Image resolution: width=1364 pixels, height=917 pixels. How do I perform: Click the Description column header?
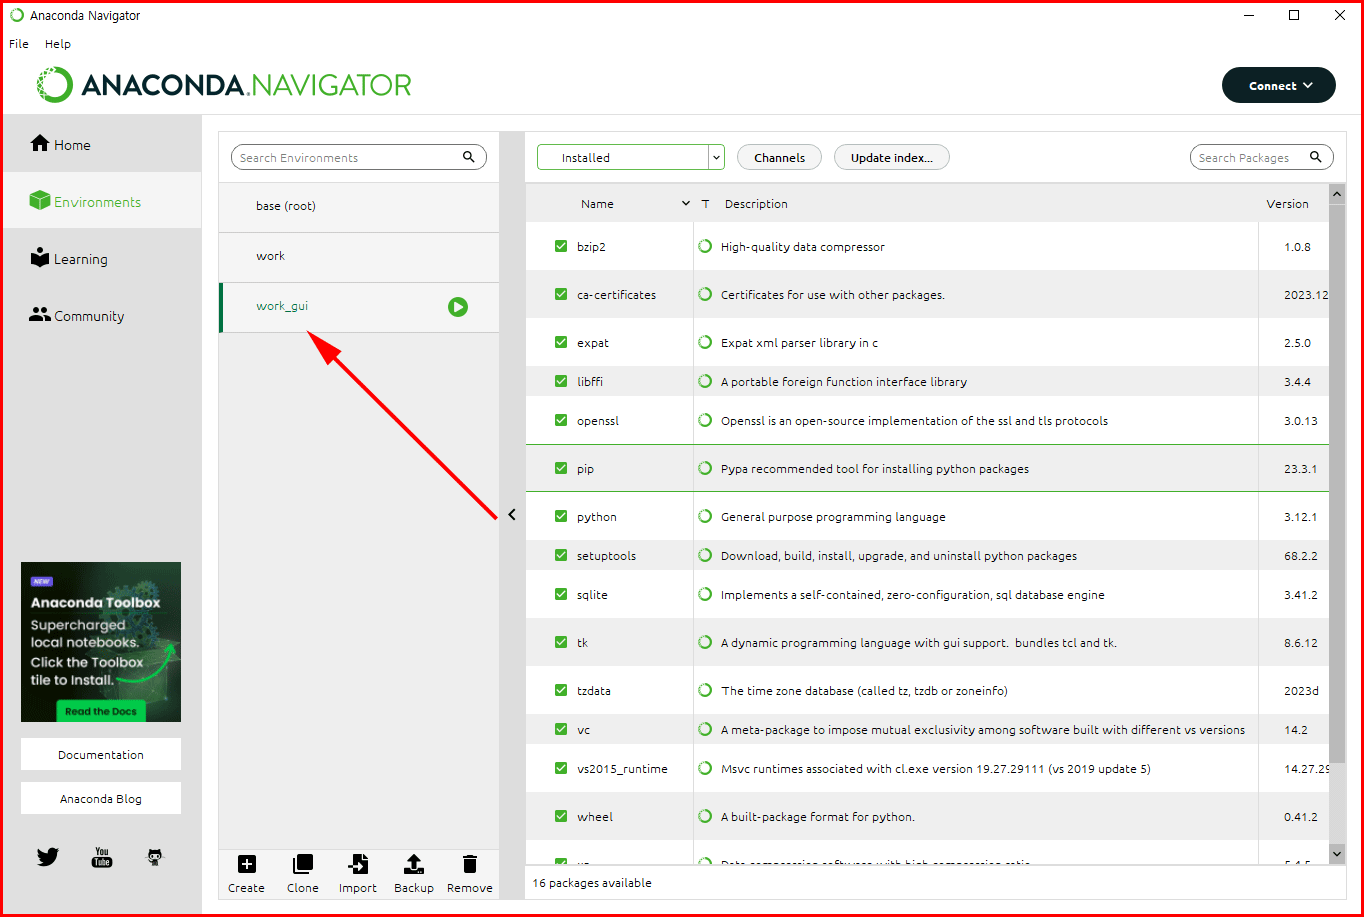click(x=756, y=204)
